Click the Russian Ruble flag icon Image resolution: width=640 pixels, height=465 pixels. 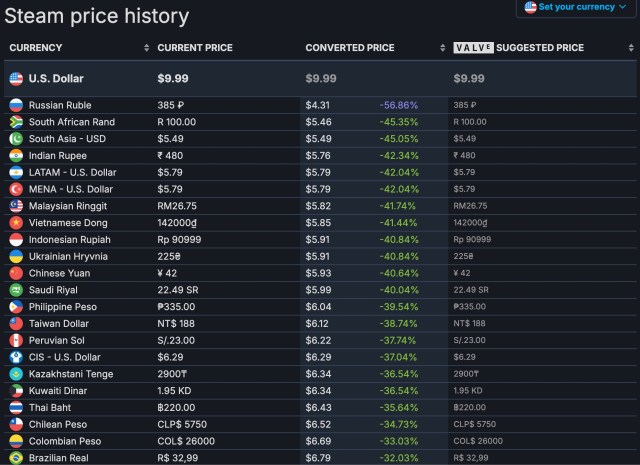coord(16,105)
